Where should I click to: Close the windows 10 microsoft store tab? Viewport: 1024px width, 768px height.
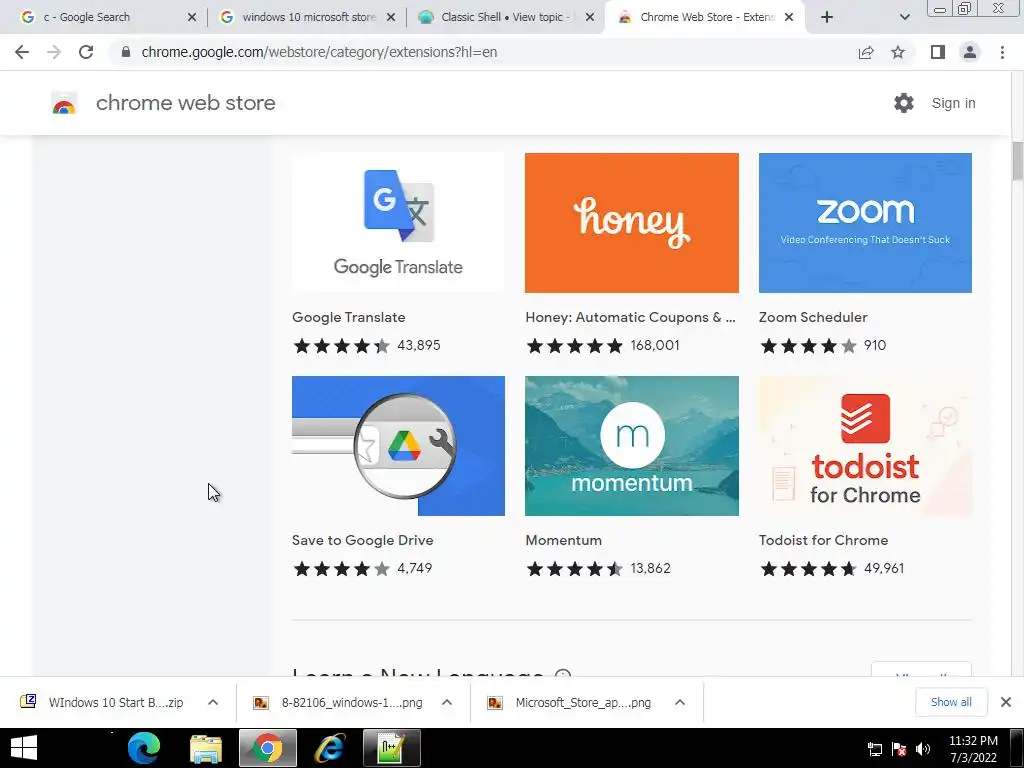(x=391, y=17)
